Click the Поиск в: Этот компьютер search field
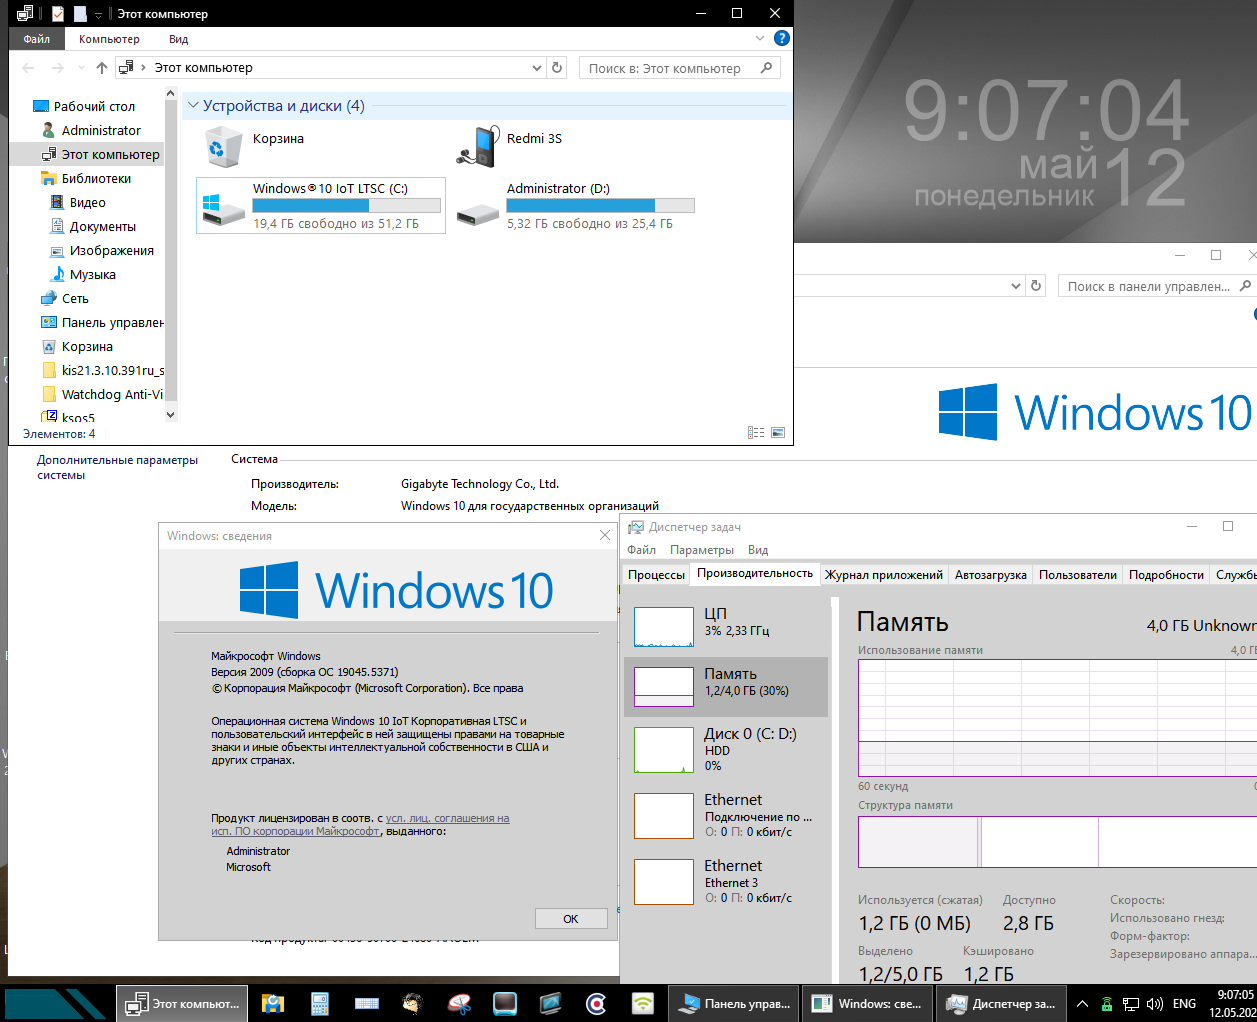 (665, 68)
